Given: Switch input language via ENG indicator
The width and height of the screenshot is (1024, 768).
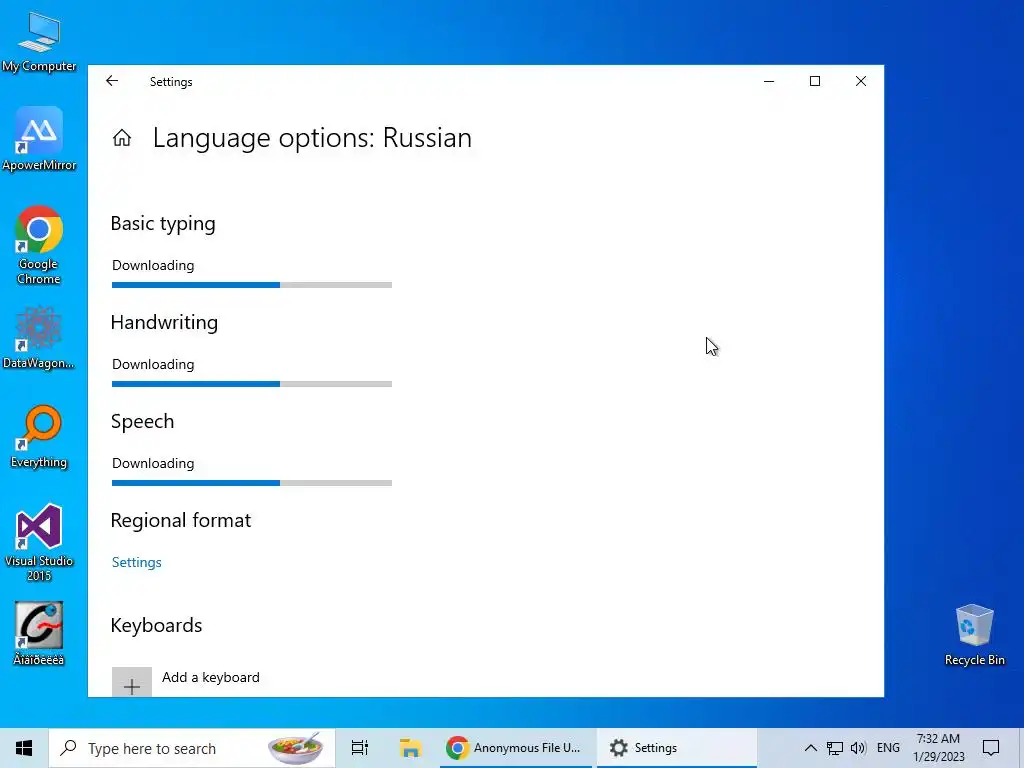Looking at the screenshot, I should coord(888,748).
